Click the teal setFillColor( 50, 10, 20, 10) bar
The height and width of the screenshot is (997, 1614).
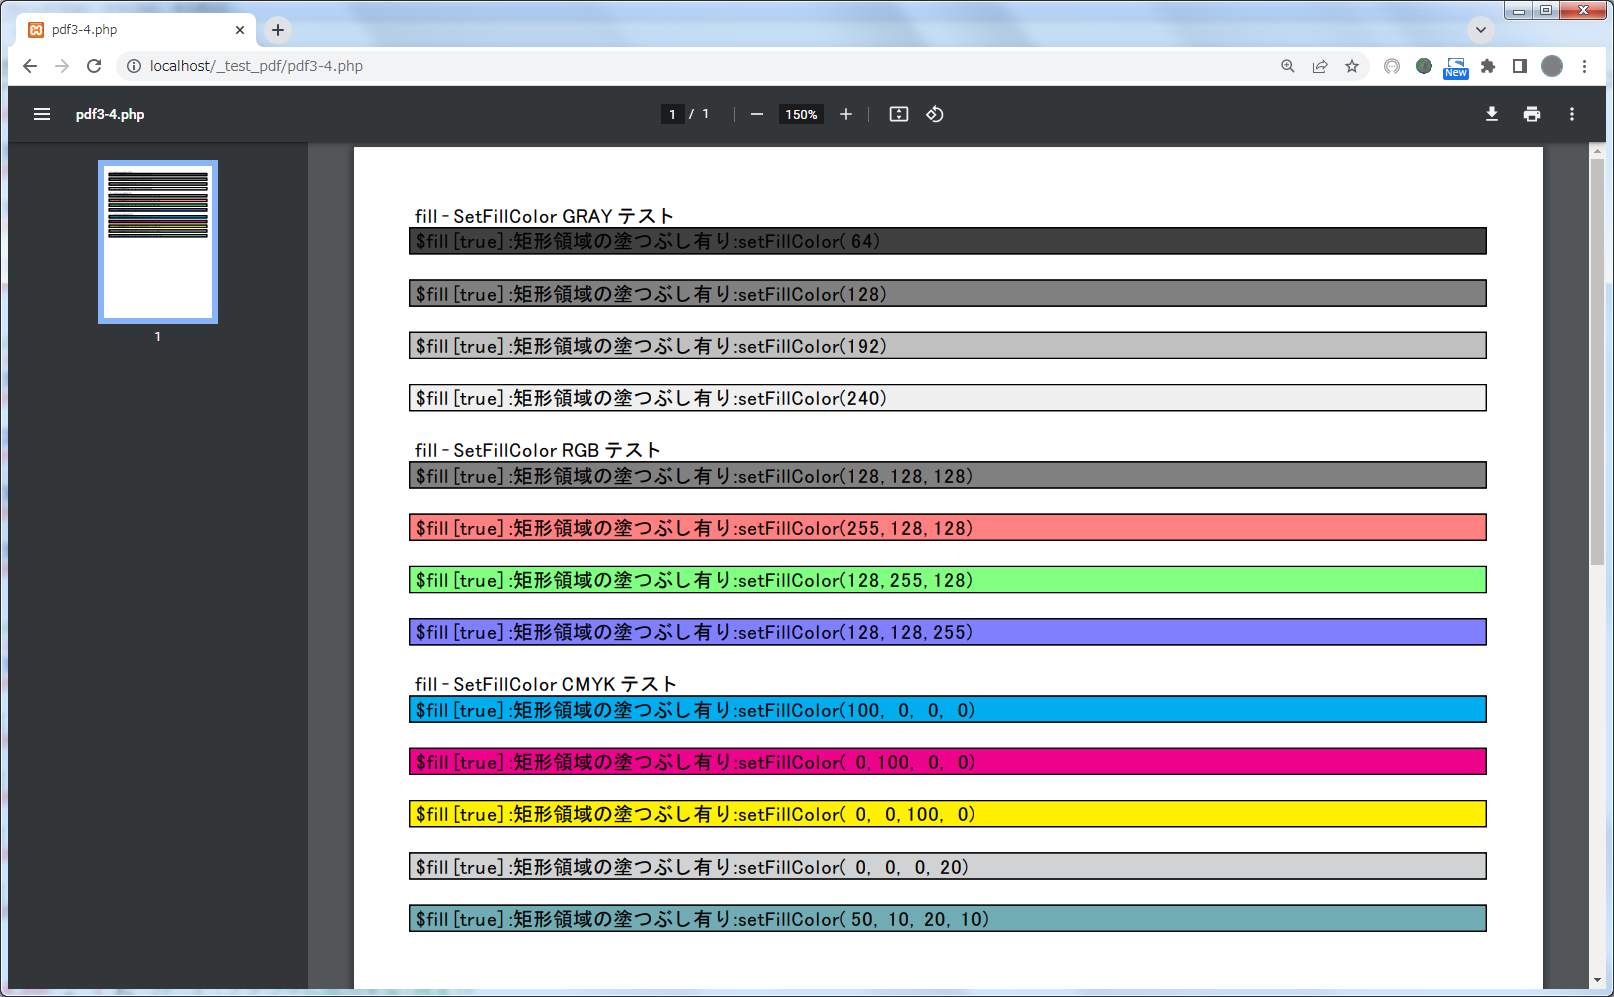click(x=948, y=918)
